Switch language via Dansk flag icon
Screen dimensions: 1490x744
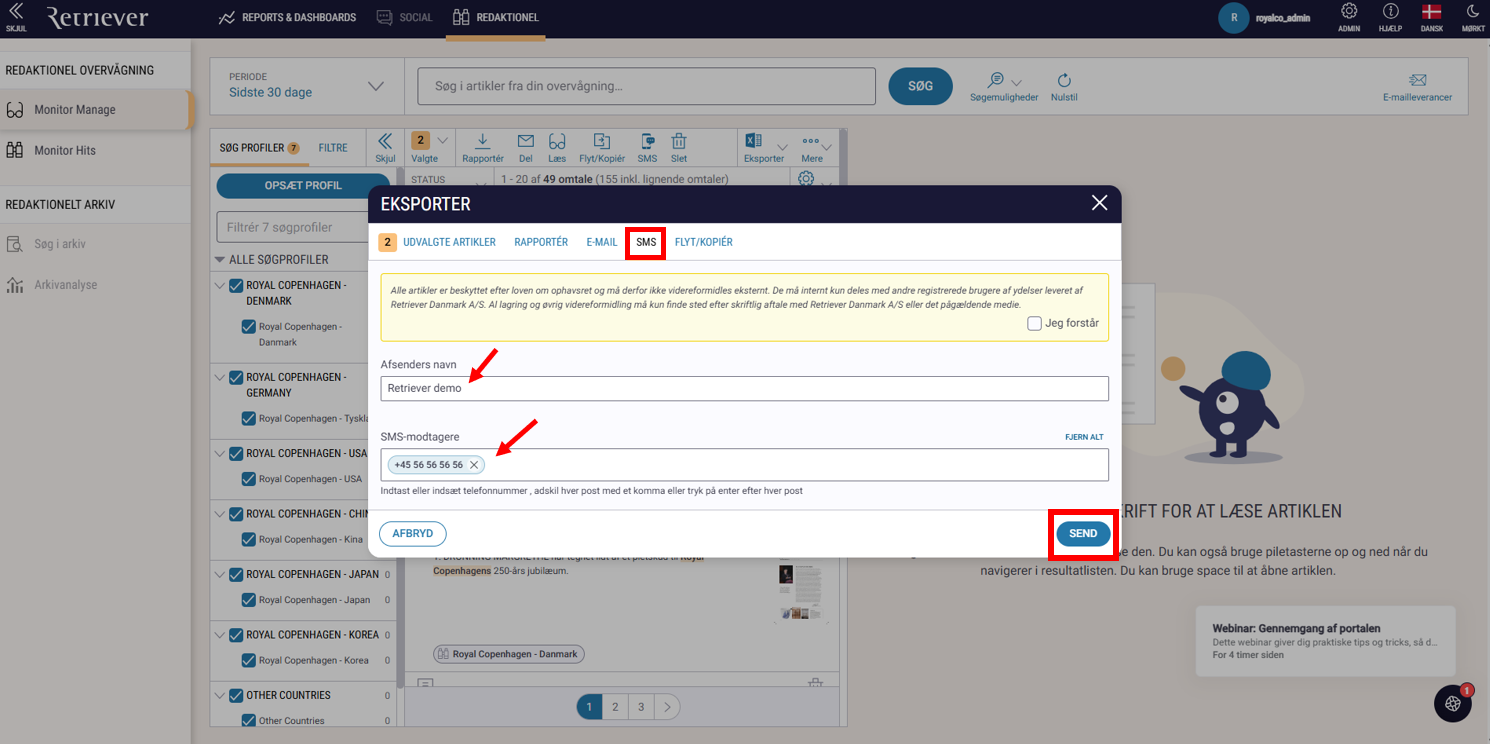point(1431,11)
